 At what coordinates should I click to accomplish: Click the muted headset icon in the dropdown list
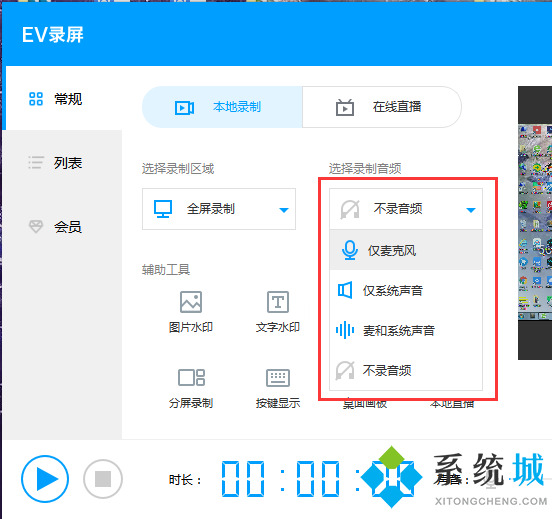point(345,370)
